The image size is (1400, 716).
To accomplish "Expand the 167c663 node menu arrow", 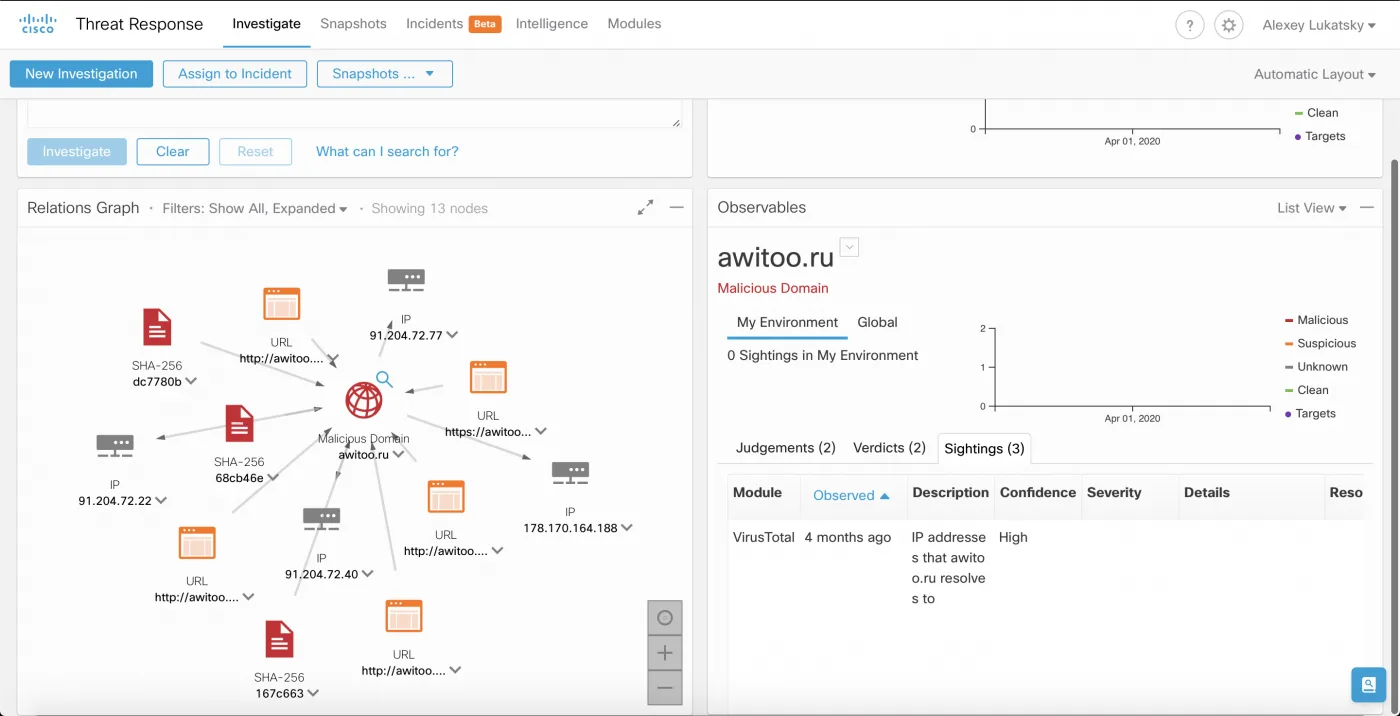I will (x=313, y=693).
